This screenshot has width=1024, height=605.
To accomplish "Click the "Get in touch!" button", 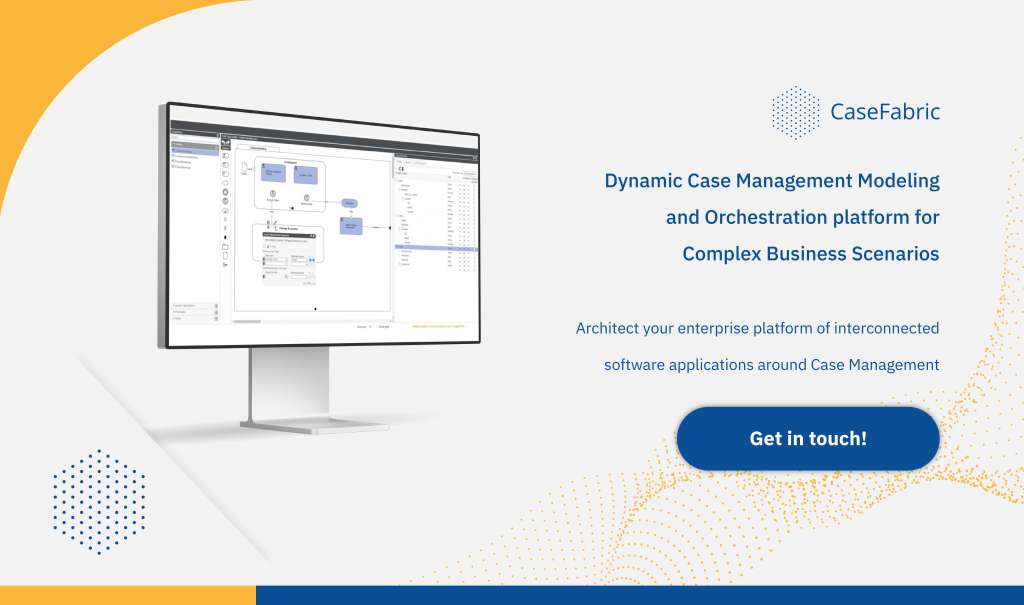I will pos(808,438).
